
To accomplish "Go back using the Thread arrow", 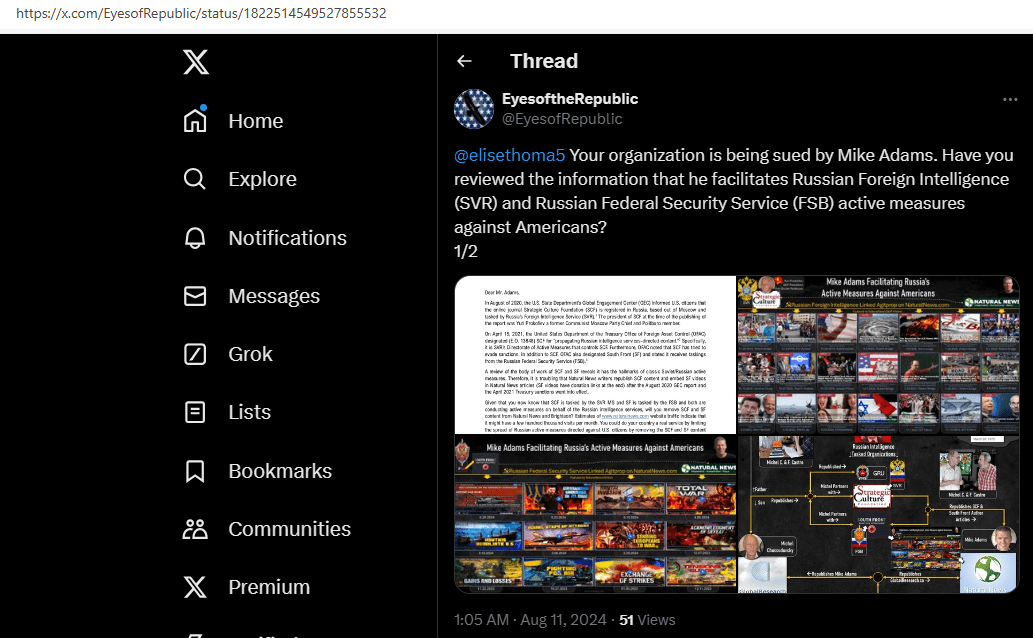I will tap(464, 61).
